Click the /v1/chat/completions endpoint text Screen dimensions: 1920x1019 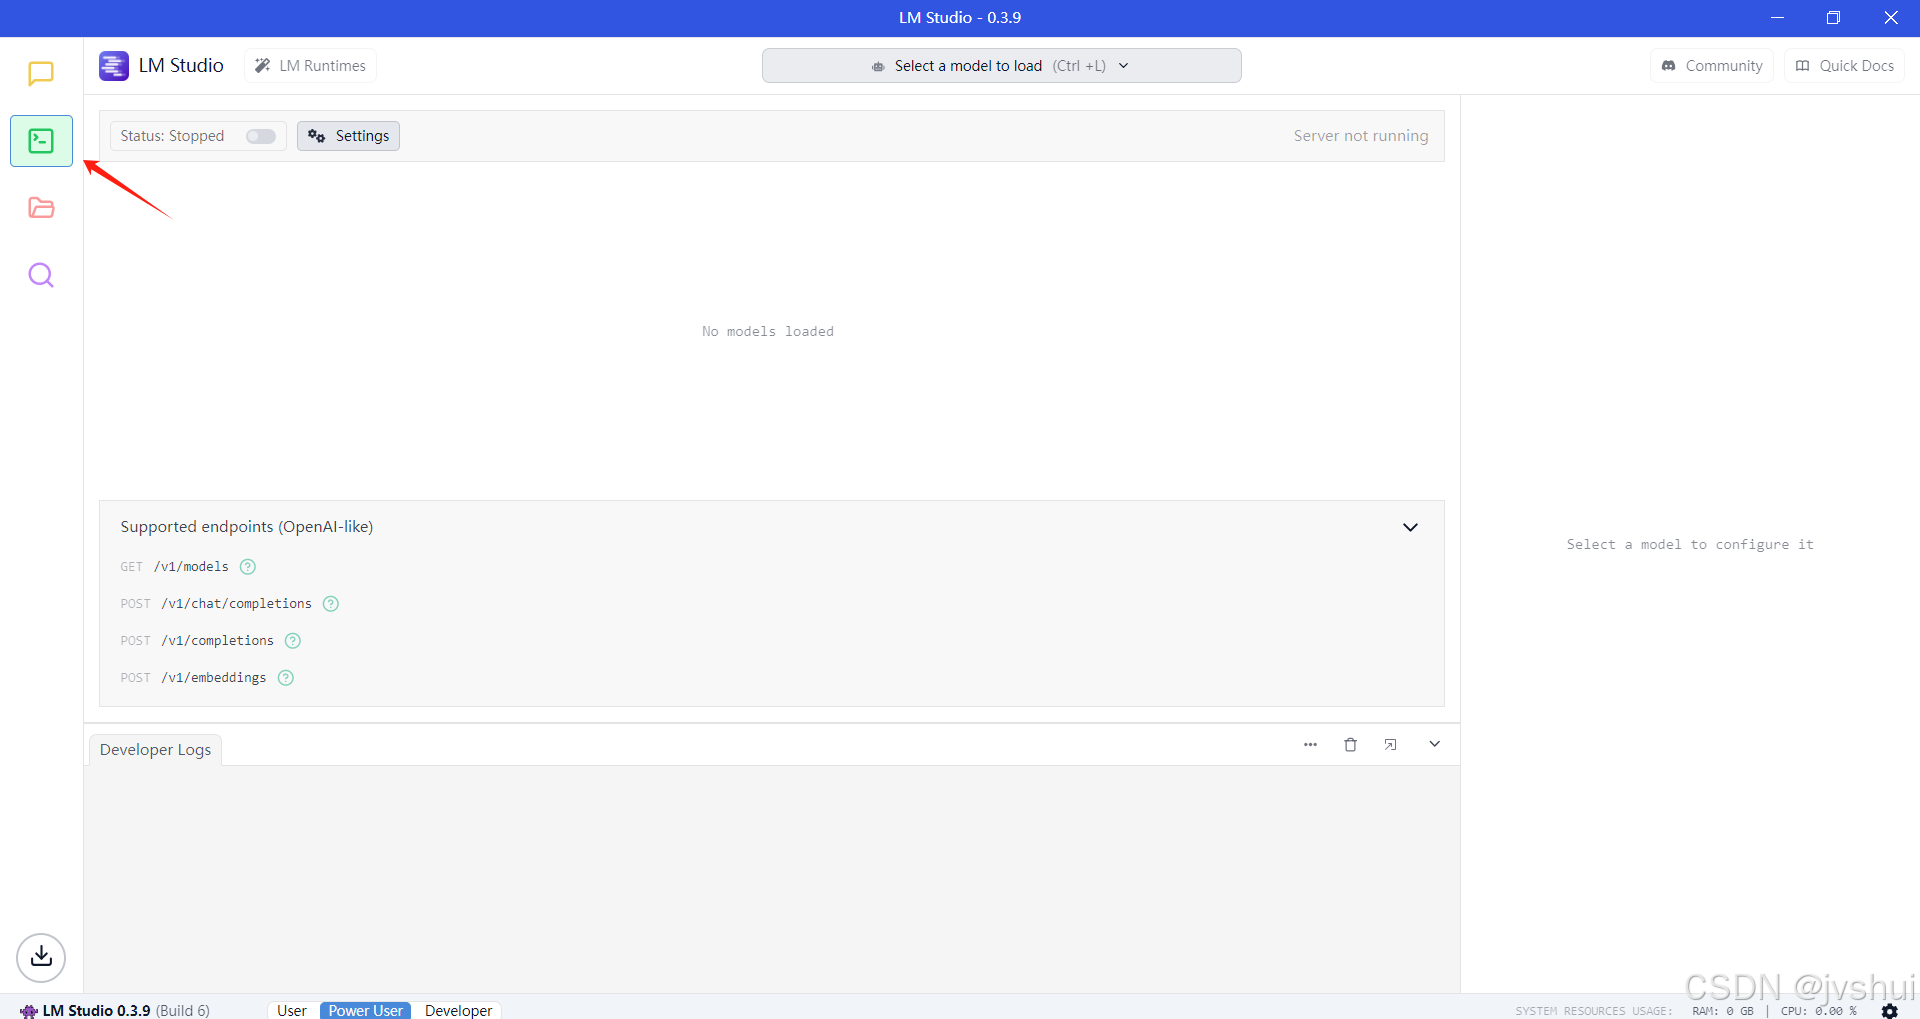click(236, 604)
